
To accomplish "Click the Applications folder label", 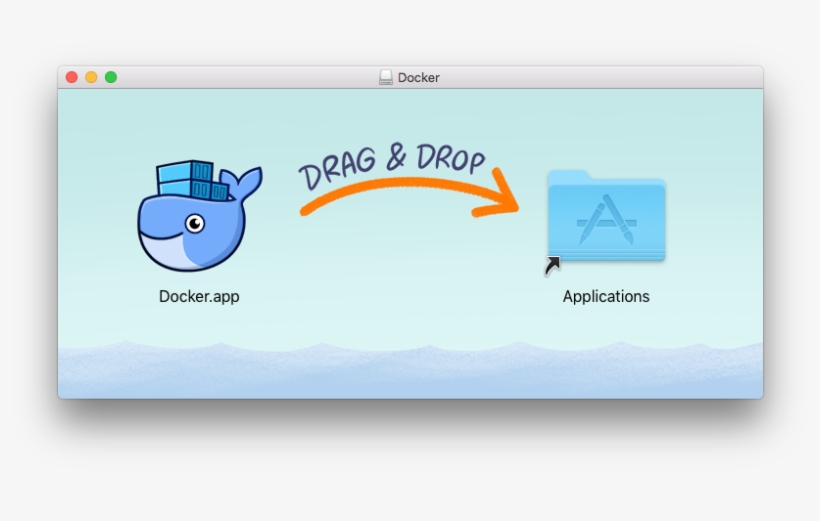I will 606,297.
